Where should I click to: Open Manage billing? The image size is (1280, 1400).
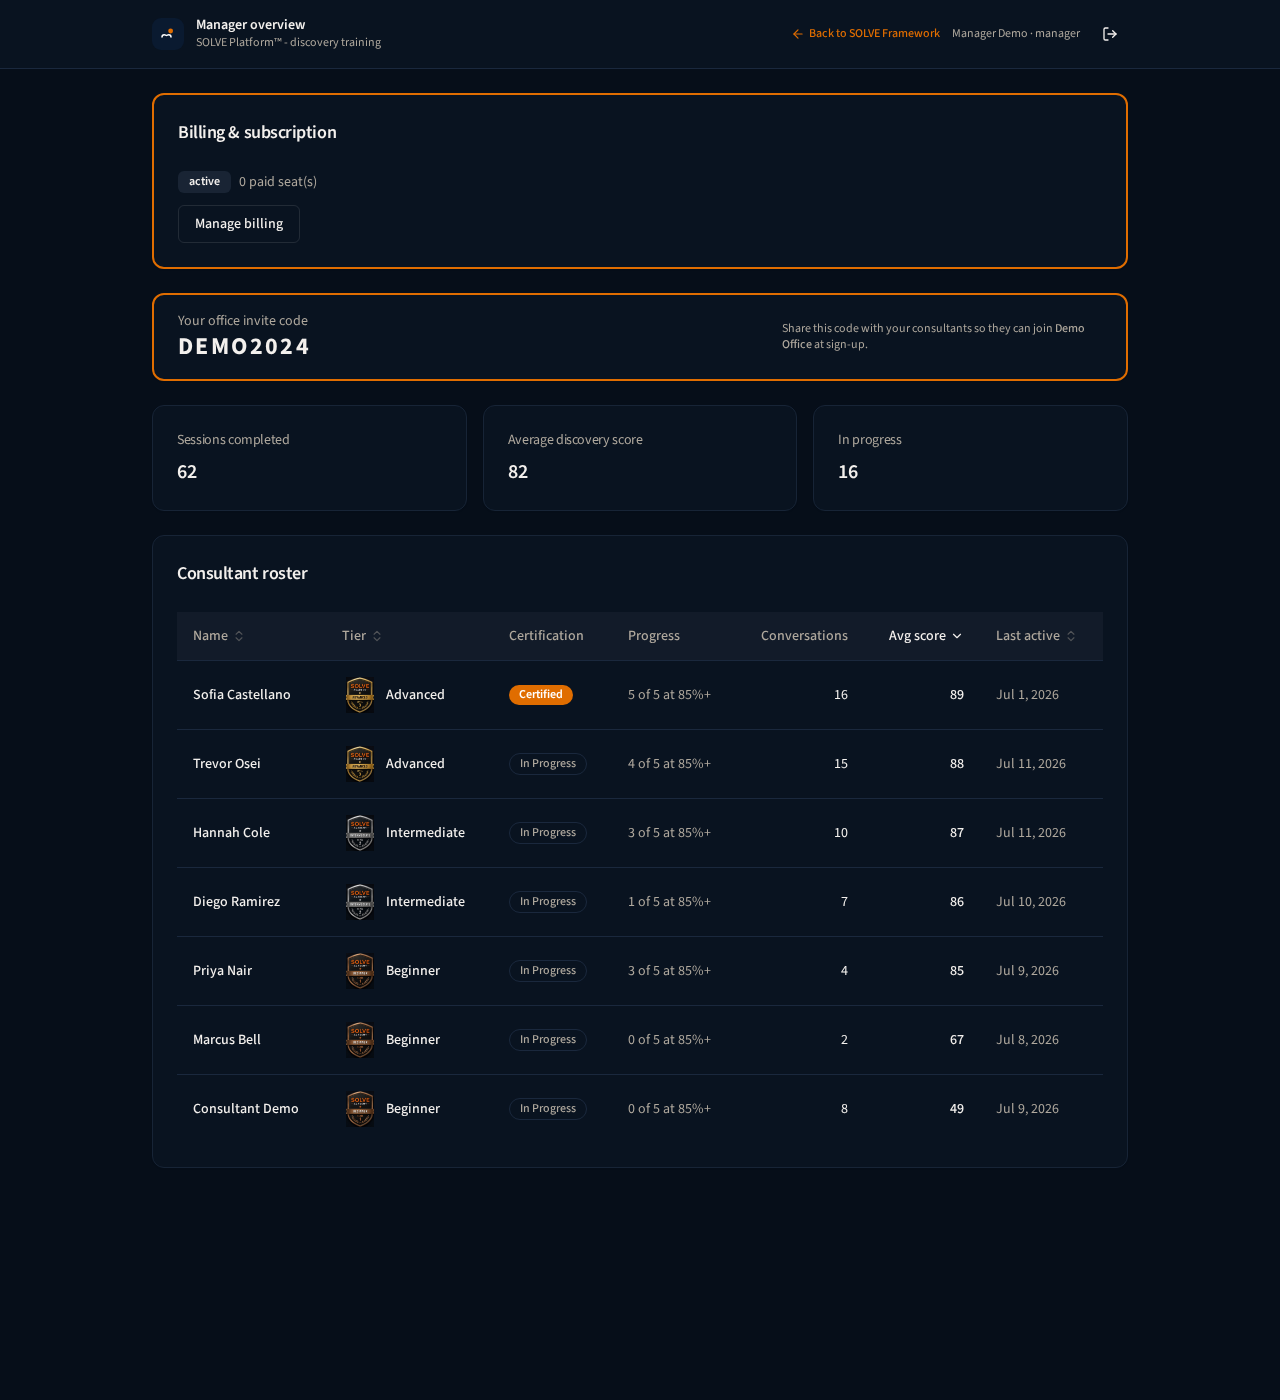pos(239,224)
